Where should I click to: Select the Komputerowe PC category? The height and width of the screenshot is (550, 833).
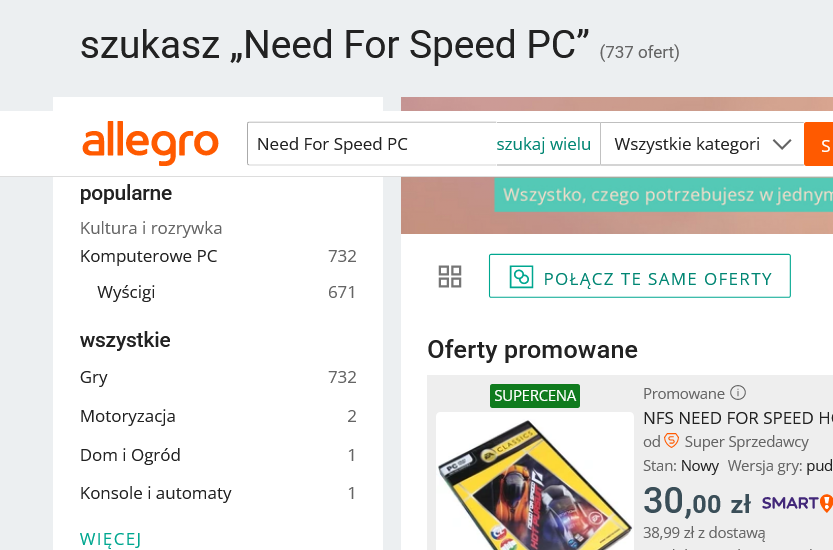pyautogui.click(x=148, y=256)
